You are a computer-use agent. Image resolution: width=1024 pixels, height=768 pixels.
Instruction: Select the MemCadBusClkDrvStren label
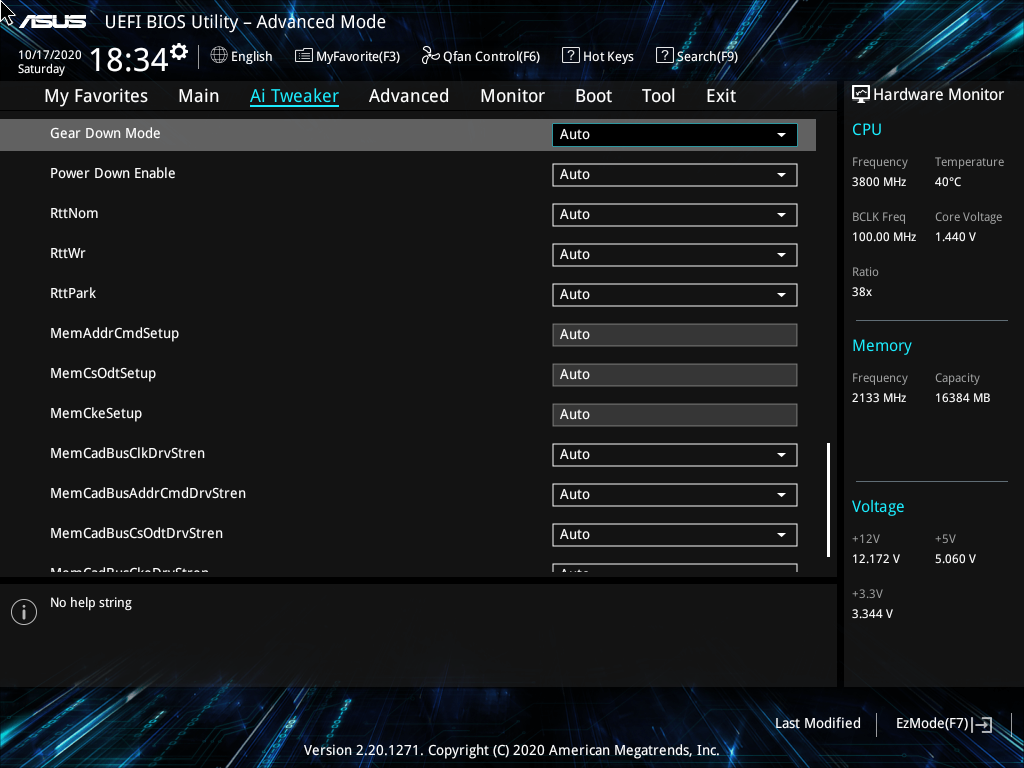pos(127,453)
